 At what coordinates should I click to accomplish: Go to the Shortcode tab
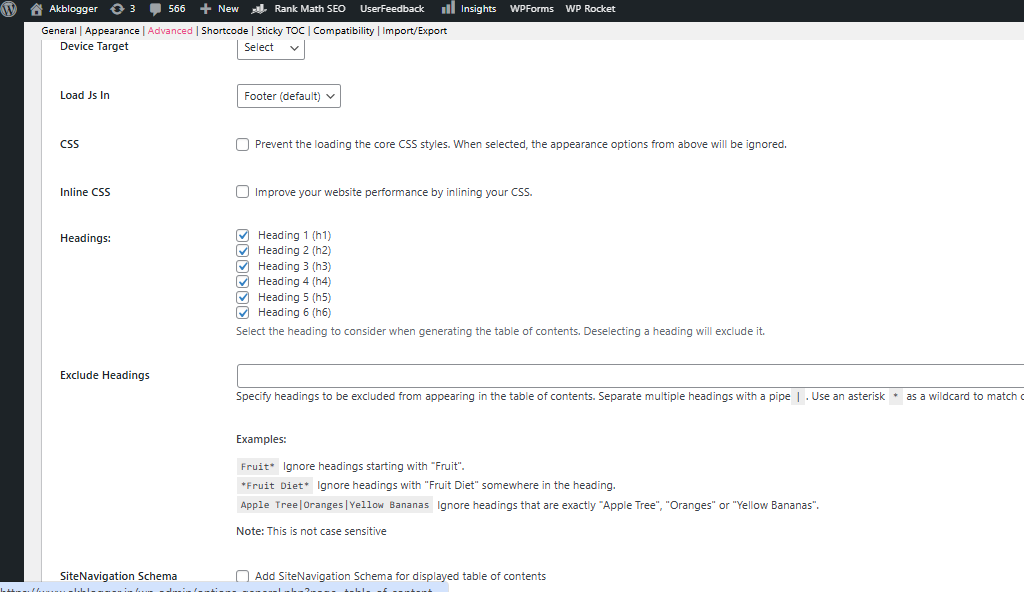point(225,31)
